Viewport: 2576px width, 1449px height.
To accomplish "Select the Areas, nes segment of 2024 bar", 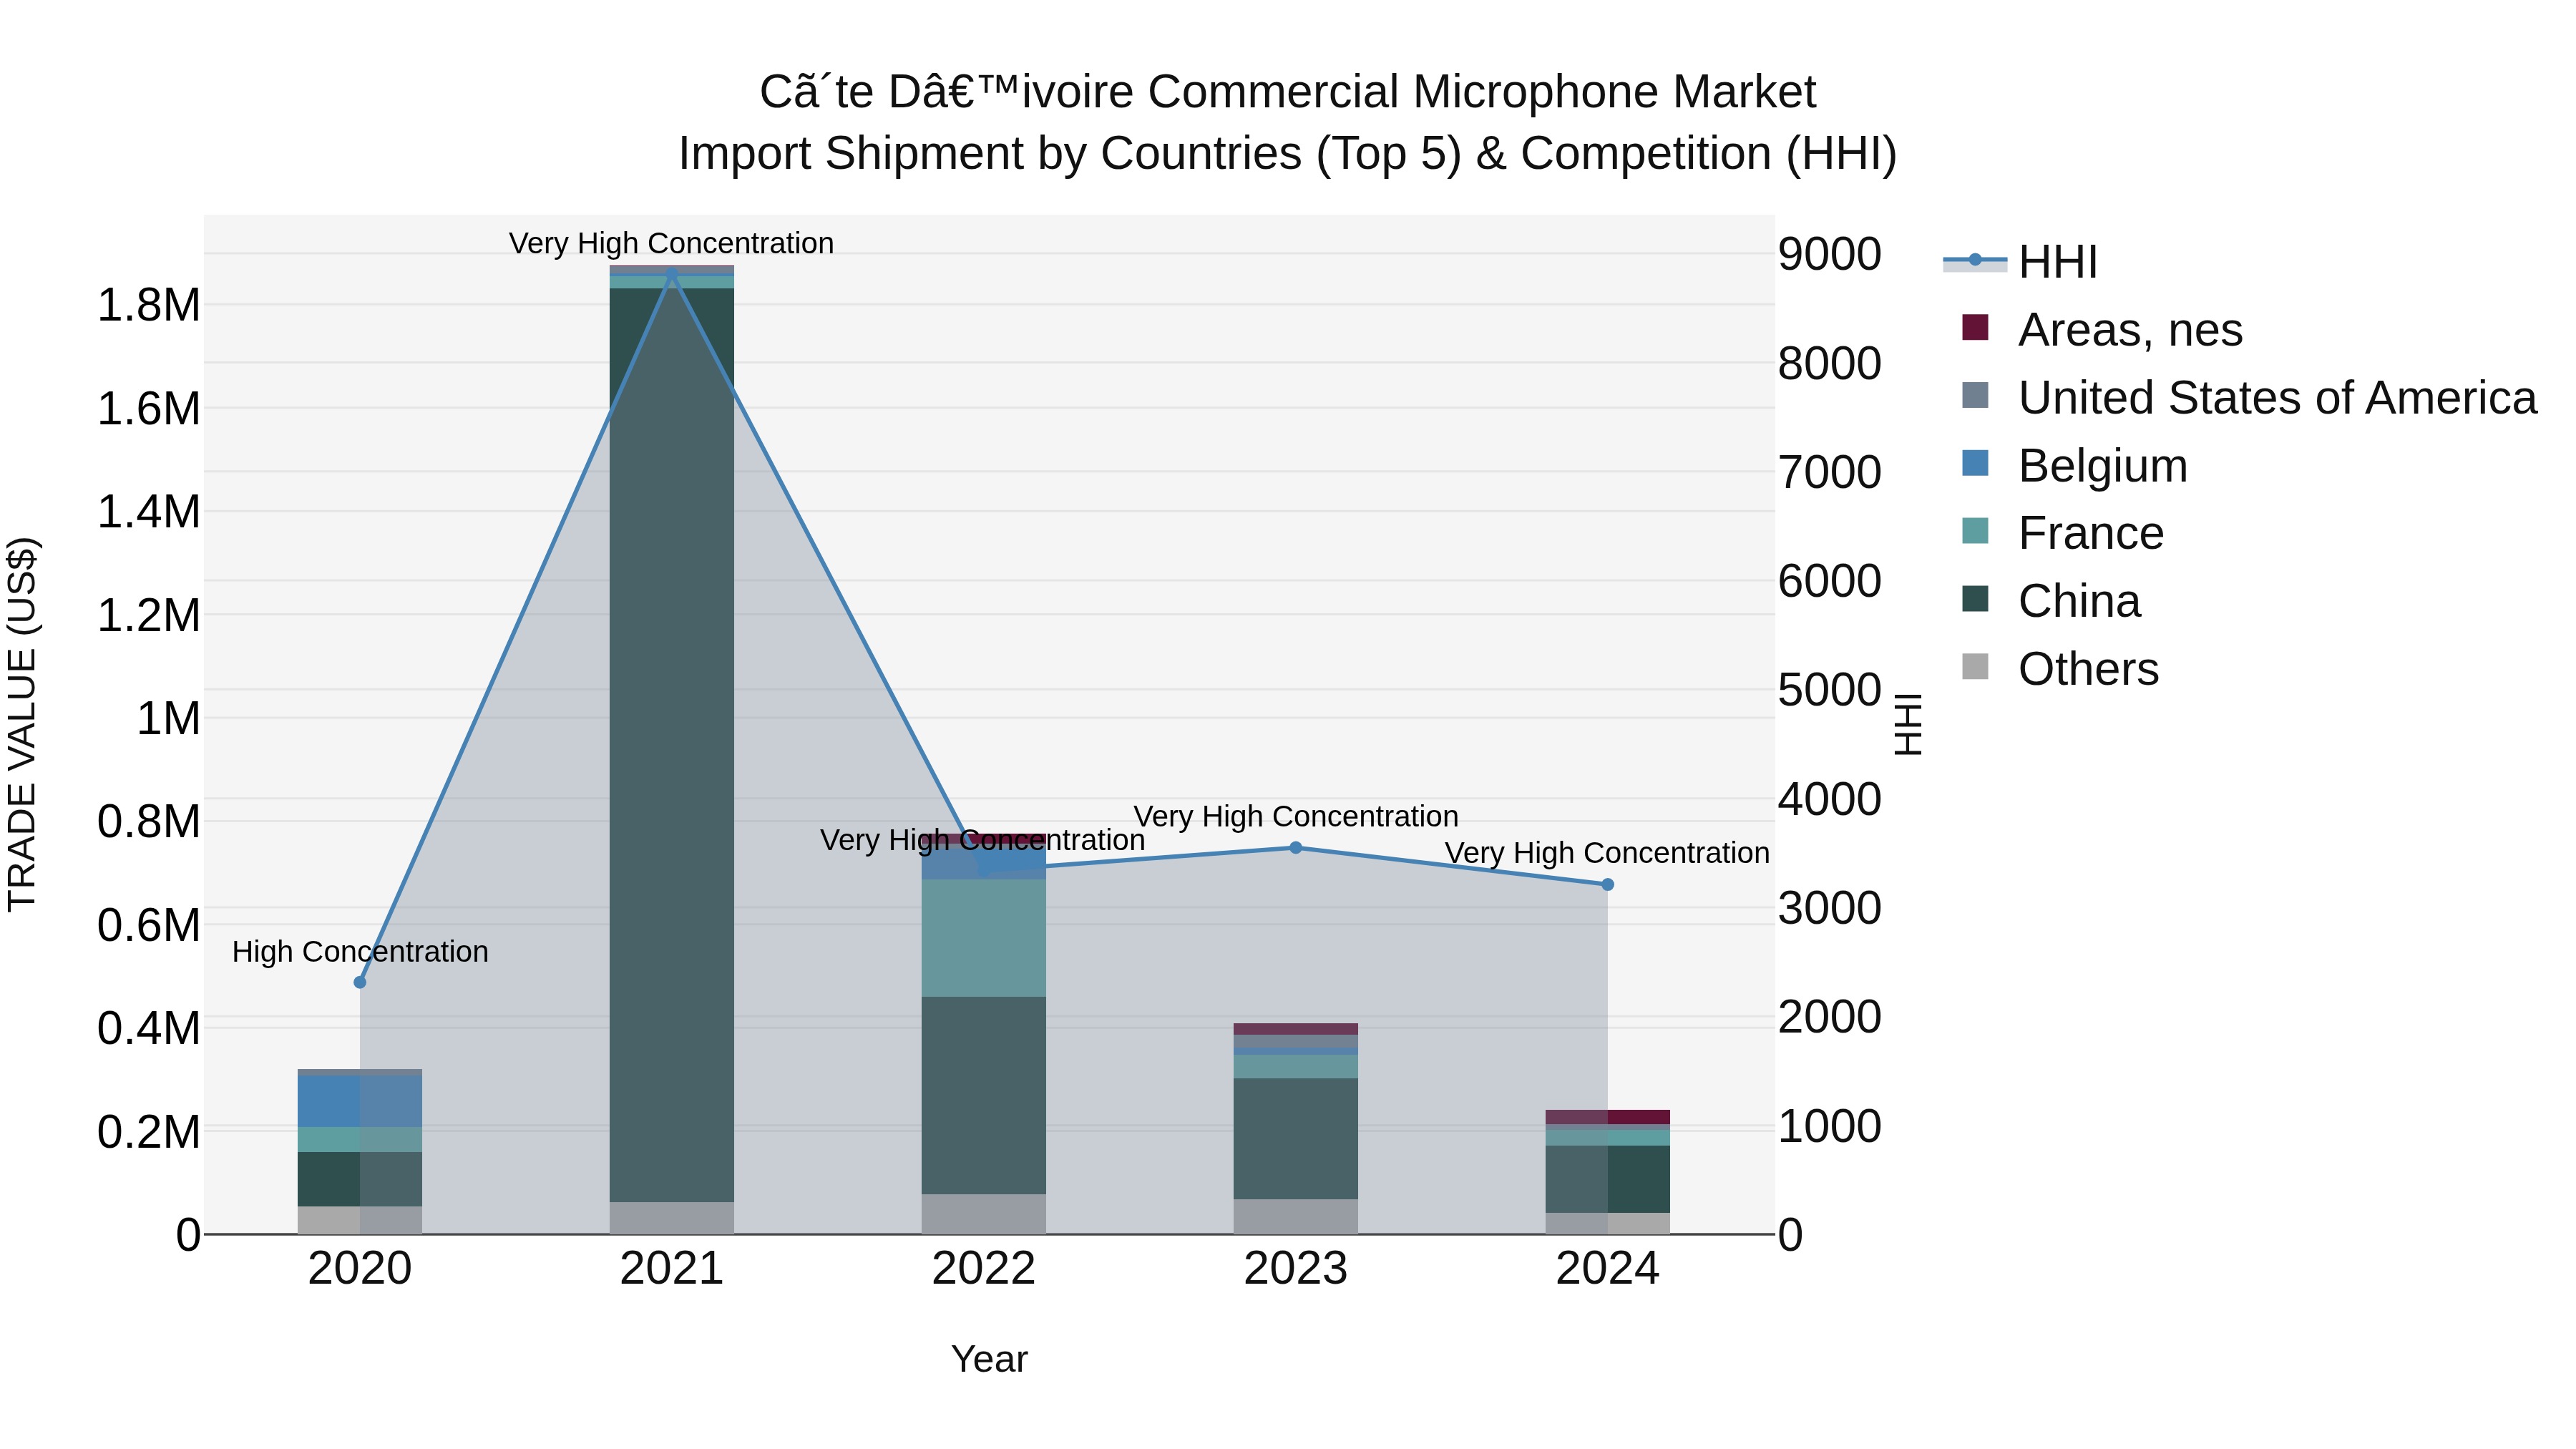I will (1607, 1118).
